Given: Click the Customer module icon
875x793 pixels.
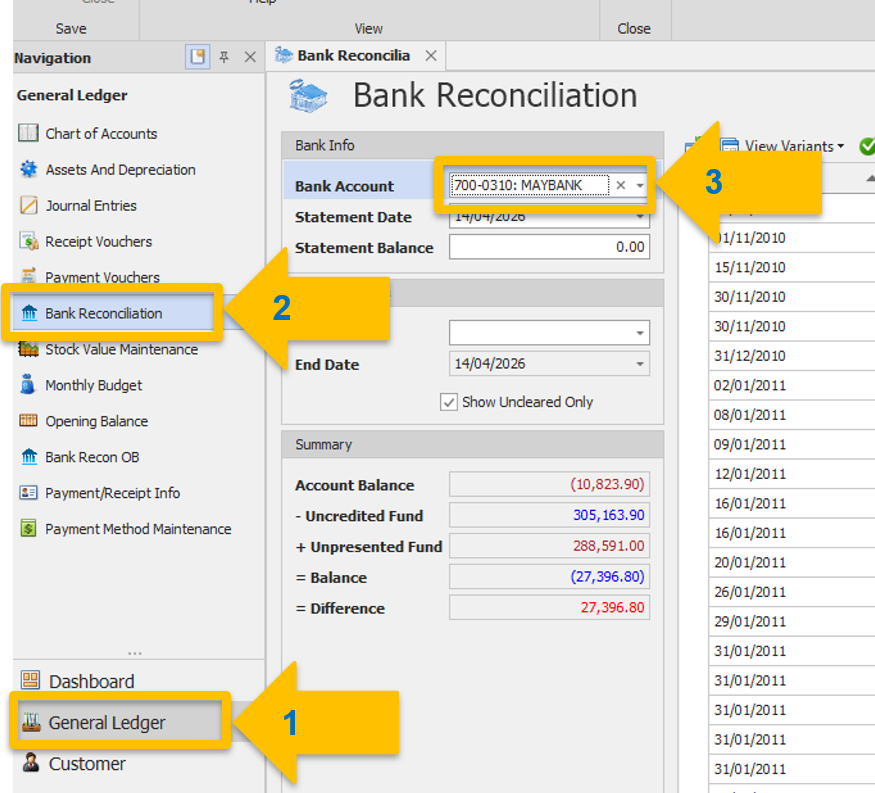Looking at the screenshot, I should [x=31, y=763].
